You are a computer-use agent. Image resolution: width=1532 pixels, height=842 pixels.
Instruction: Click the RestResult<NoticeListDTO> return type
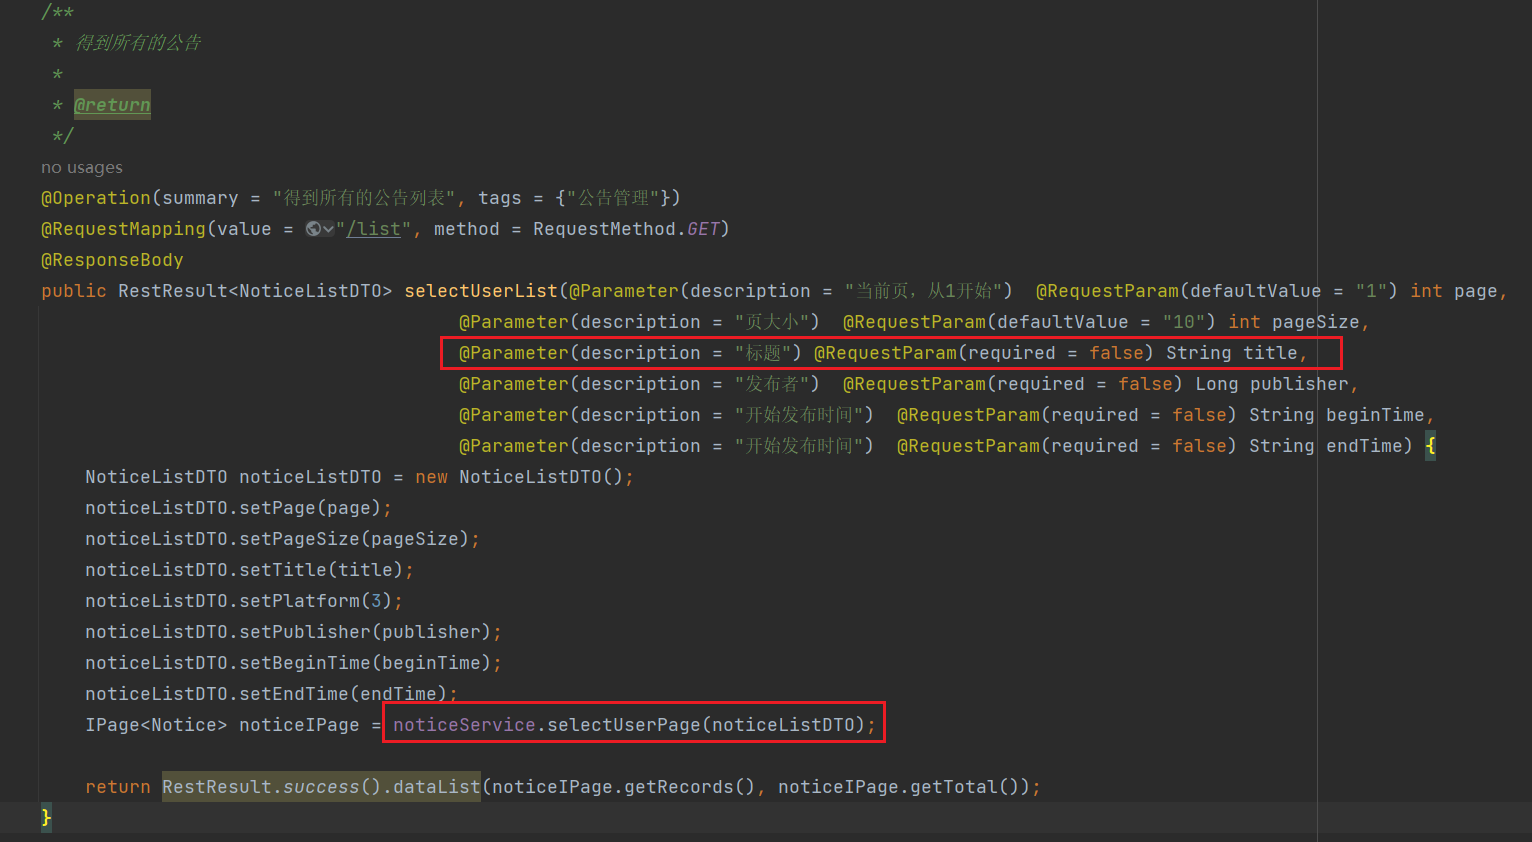(255, 291)
